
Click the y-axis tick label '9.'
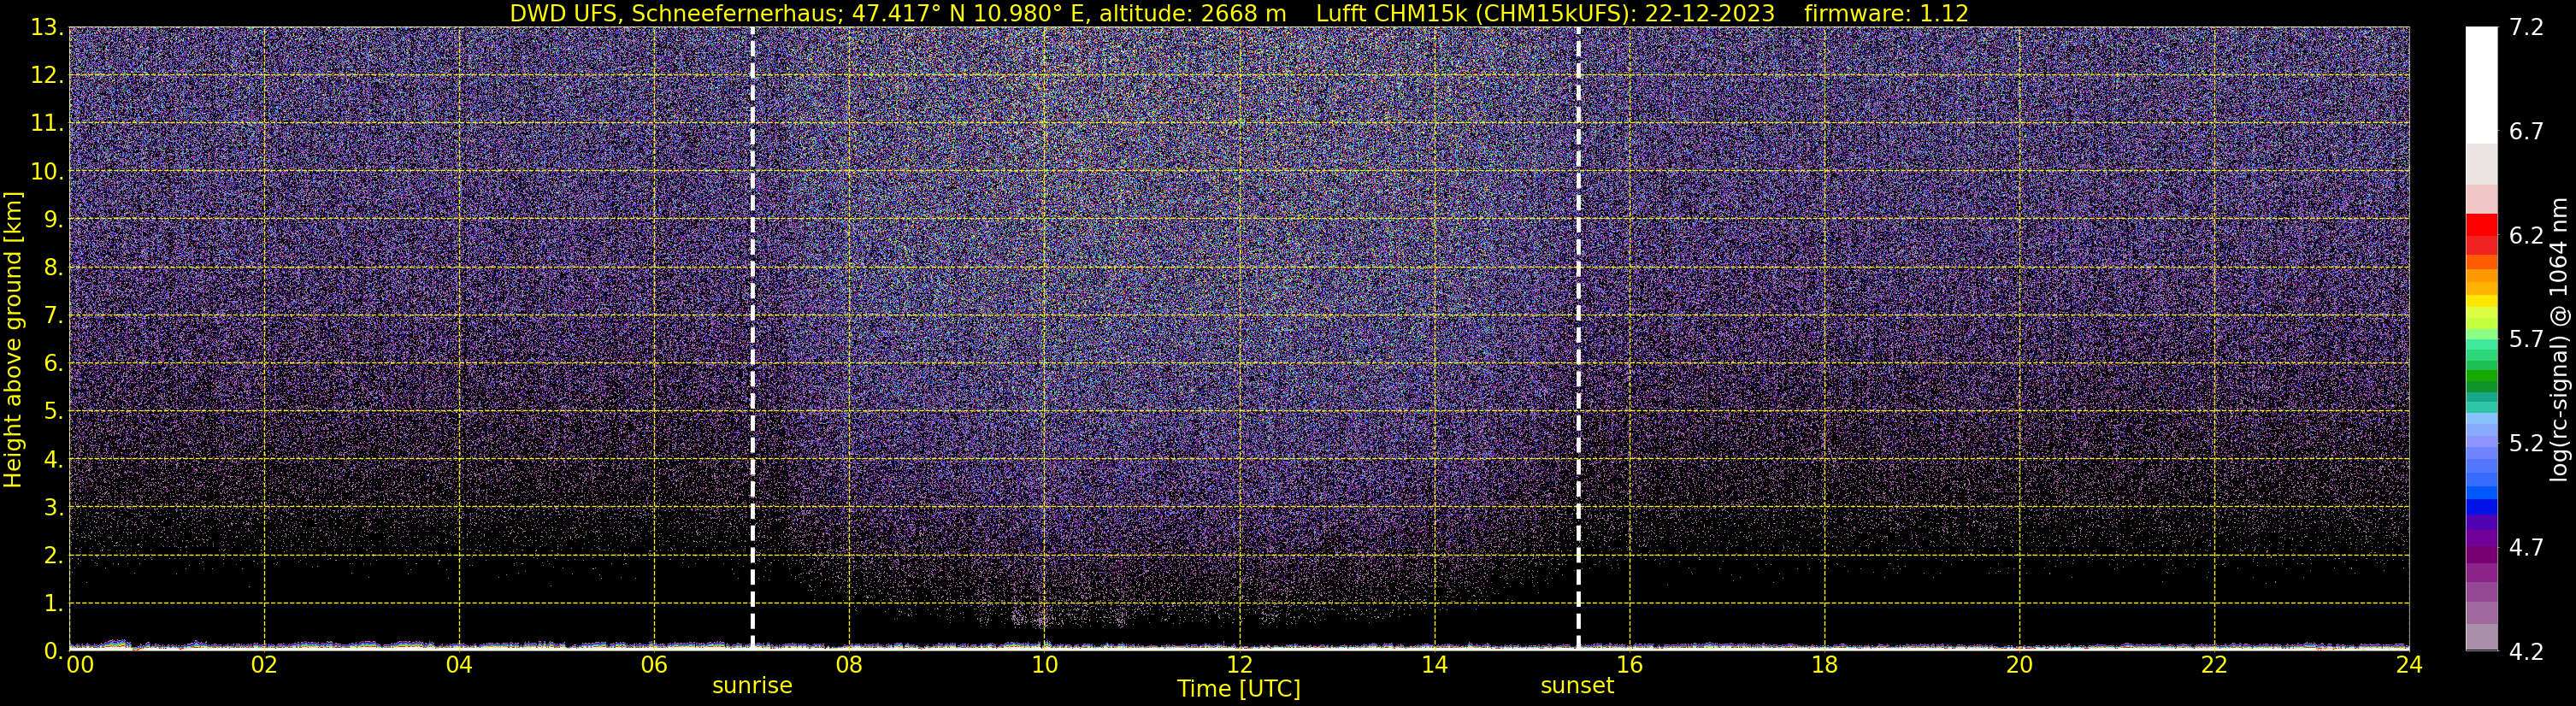[54, 220]
